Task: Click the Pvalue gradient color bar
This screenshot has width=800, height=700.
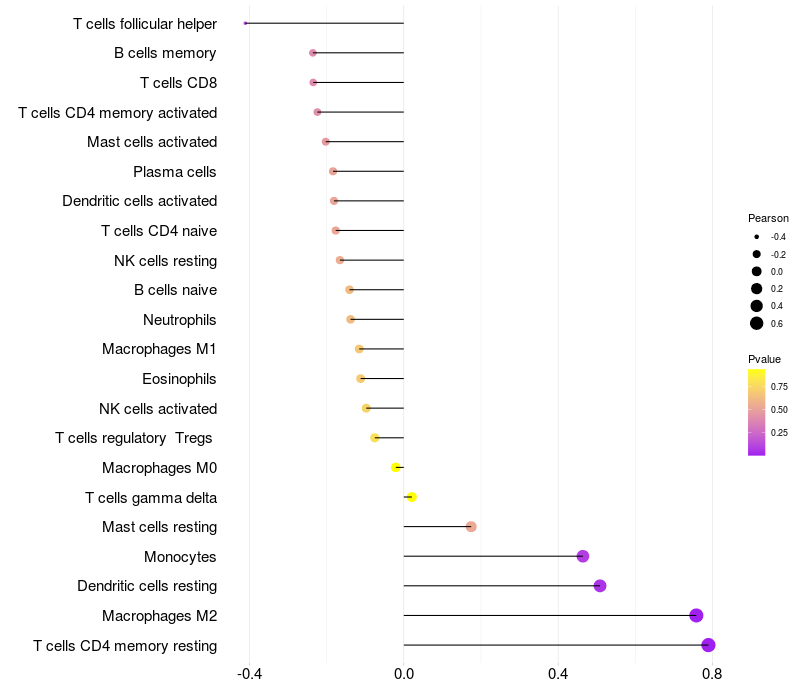Action: pyautogui.click(x=757, y=412)
